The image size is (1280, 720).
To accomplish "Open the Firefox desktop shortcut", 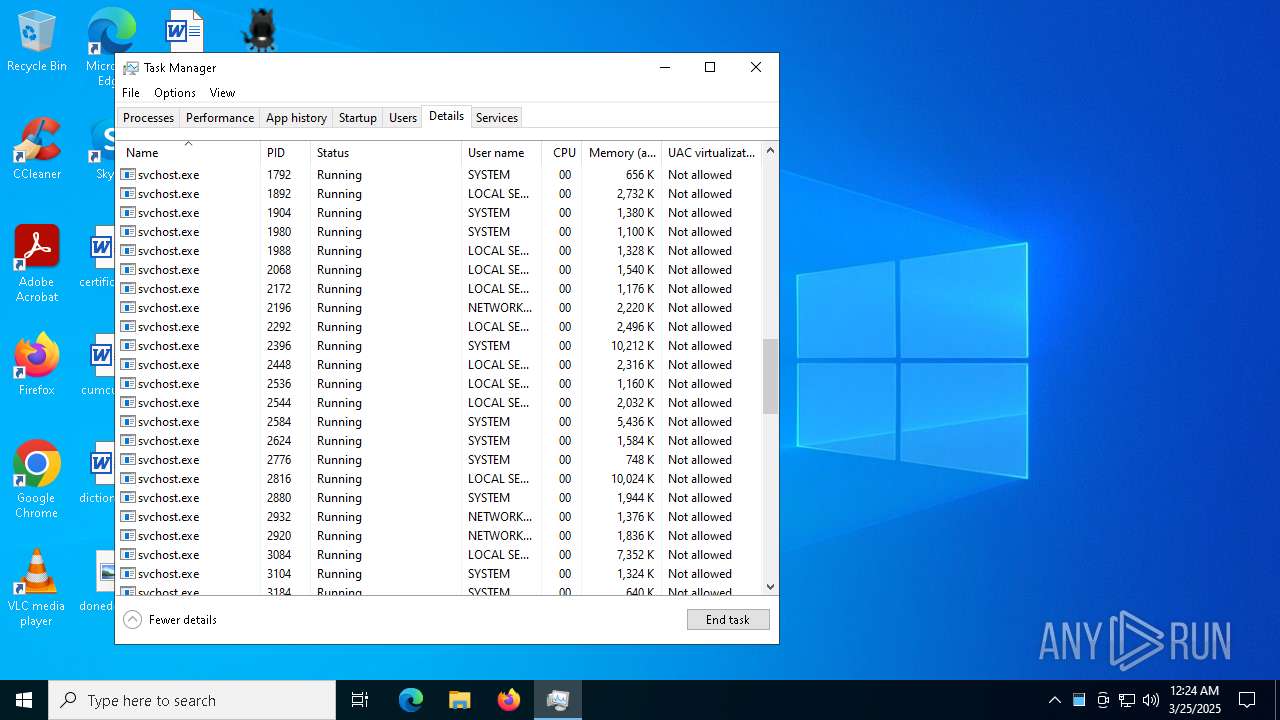I will pyautogui.click(x=37, y=365).
